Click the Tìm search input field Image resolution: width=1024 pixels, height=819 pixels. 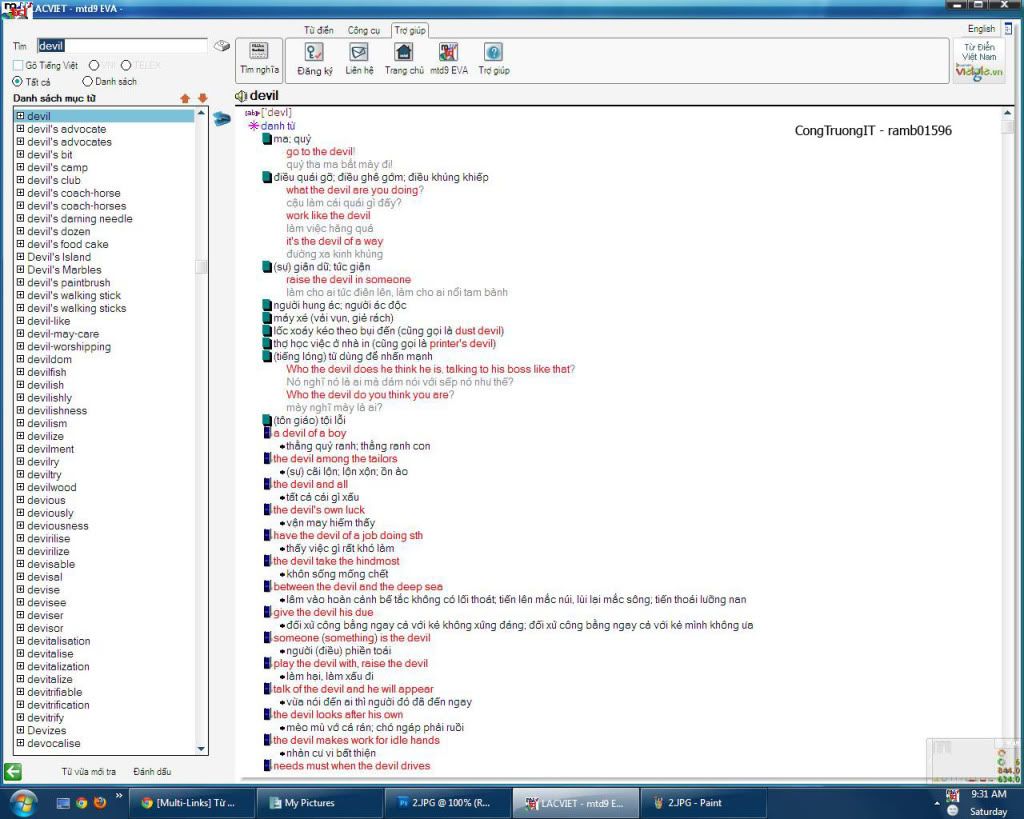(x=121, y=46)
